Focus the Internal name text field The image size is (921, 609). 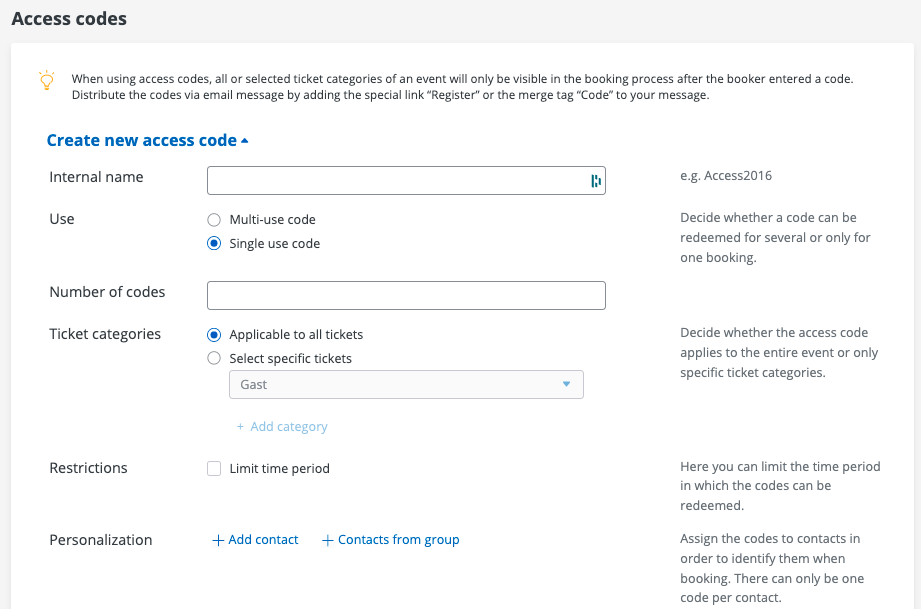point(396,181)
